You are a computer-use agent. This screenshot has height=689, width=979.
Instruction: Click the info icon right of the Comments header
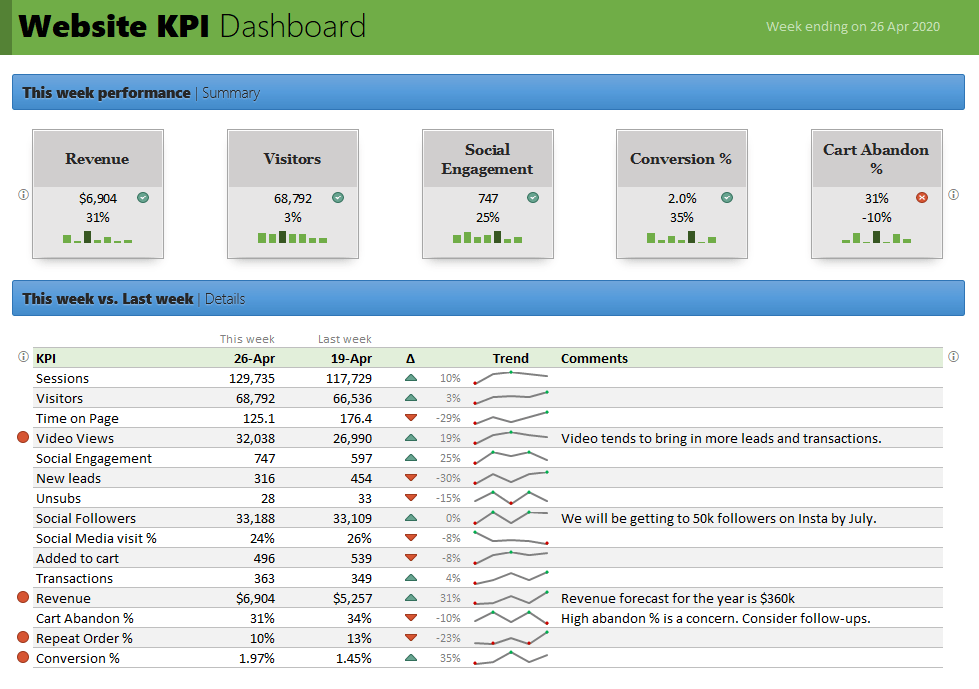(x=954, y=357)
